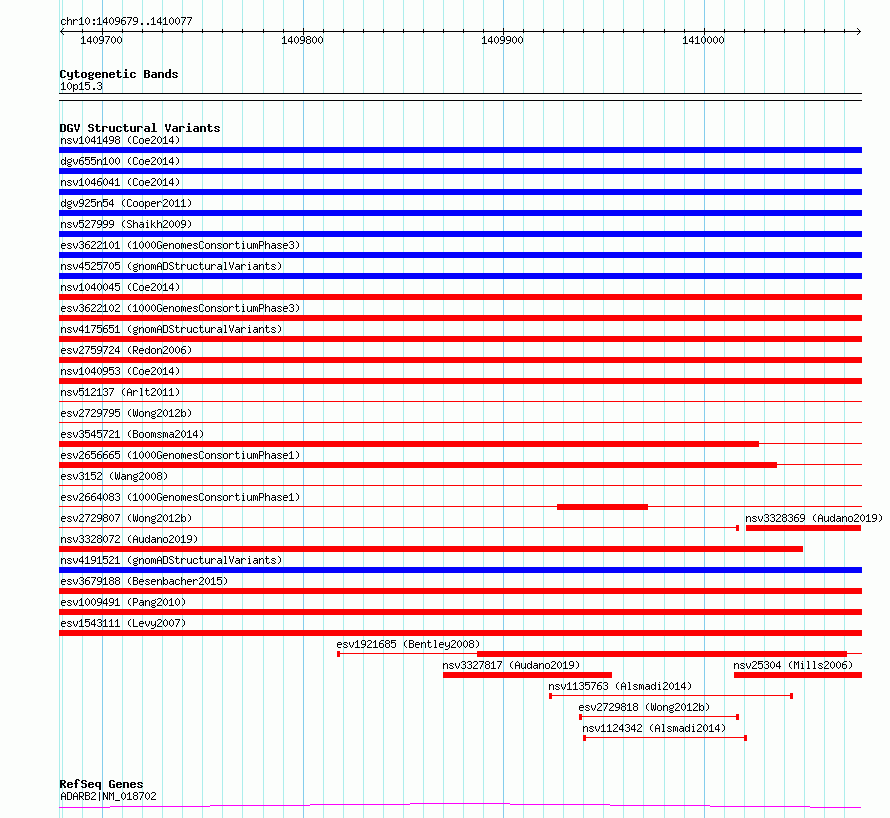Click the left arrow of the ruler
The image size is (890, 818).
click(x=62, y=31)
